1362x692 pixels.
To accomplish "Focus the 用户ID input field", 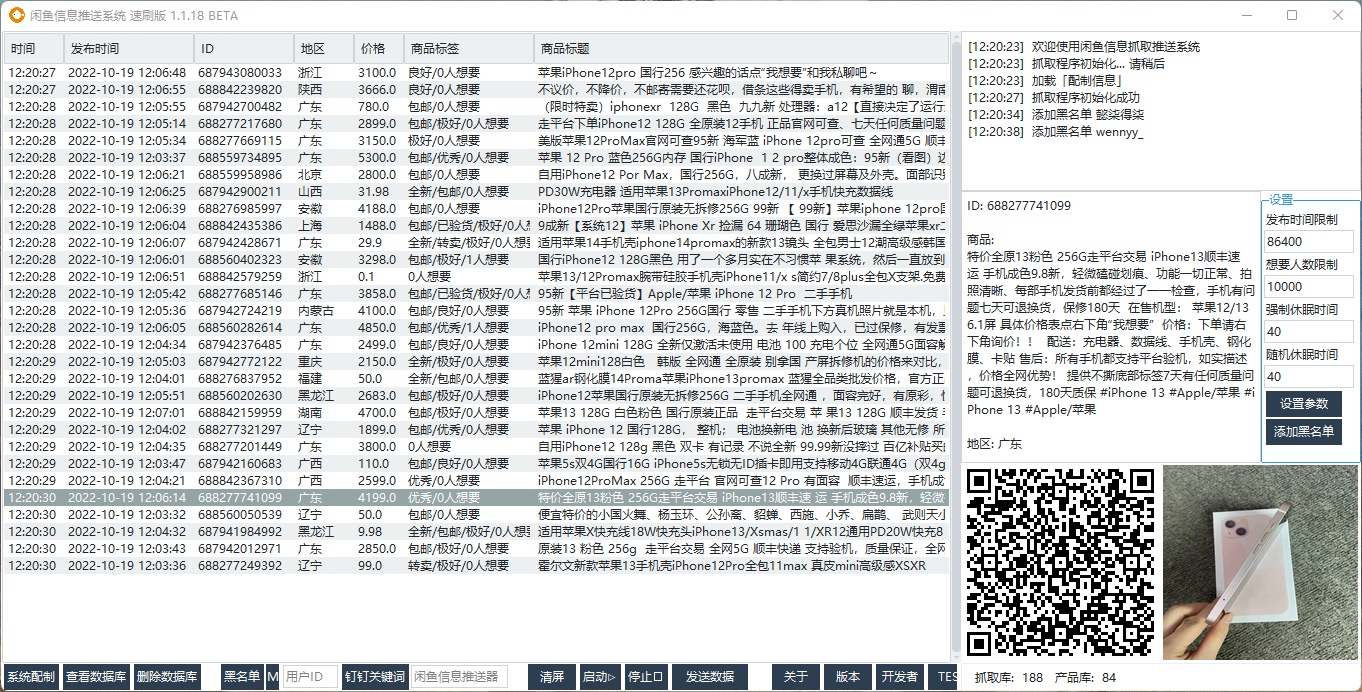I will tap(310, 677).
